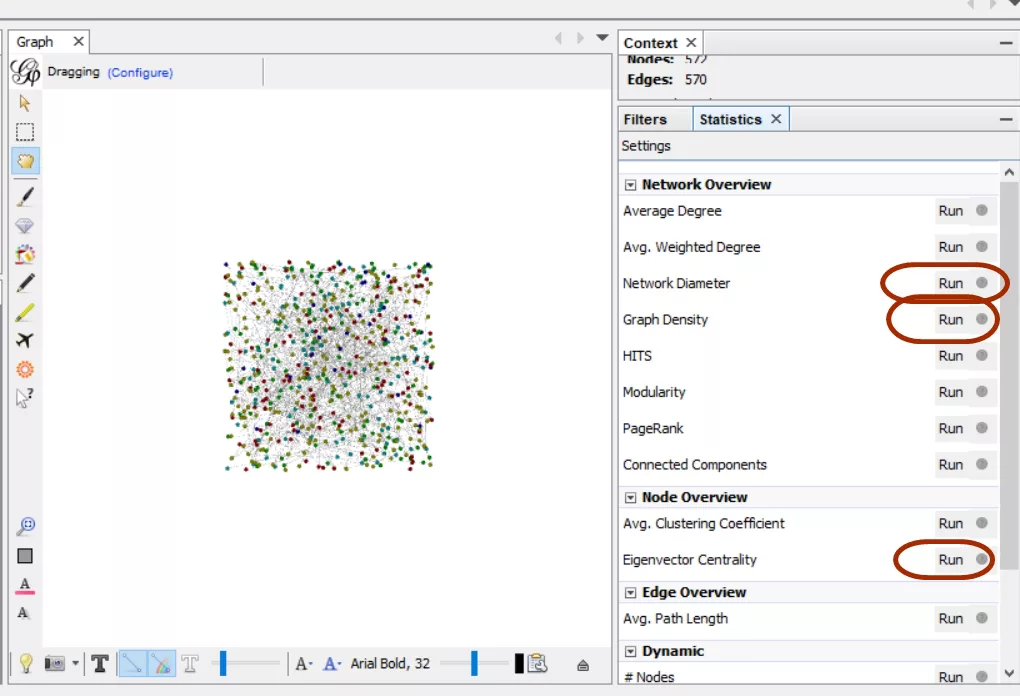Click the Statistics scrollbar down arrow

click(1009, 673)
